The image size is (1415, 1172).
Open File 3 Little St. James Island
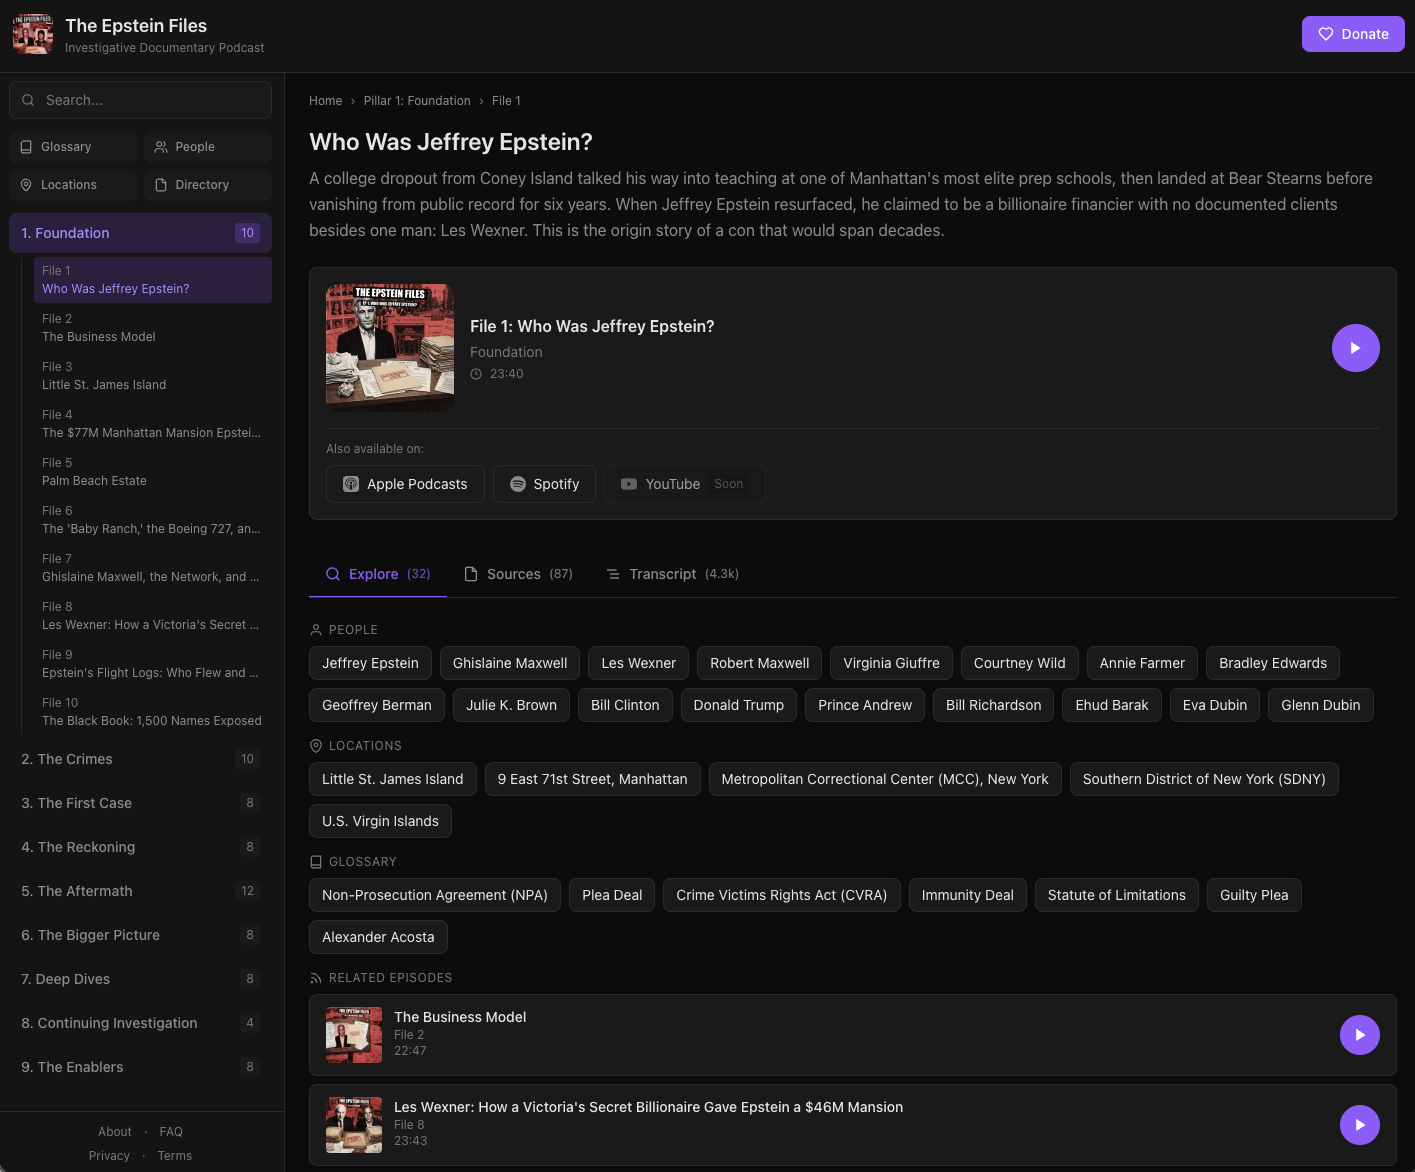(x=153, y=376)
